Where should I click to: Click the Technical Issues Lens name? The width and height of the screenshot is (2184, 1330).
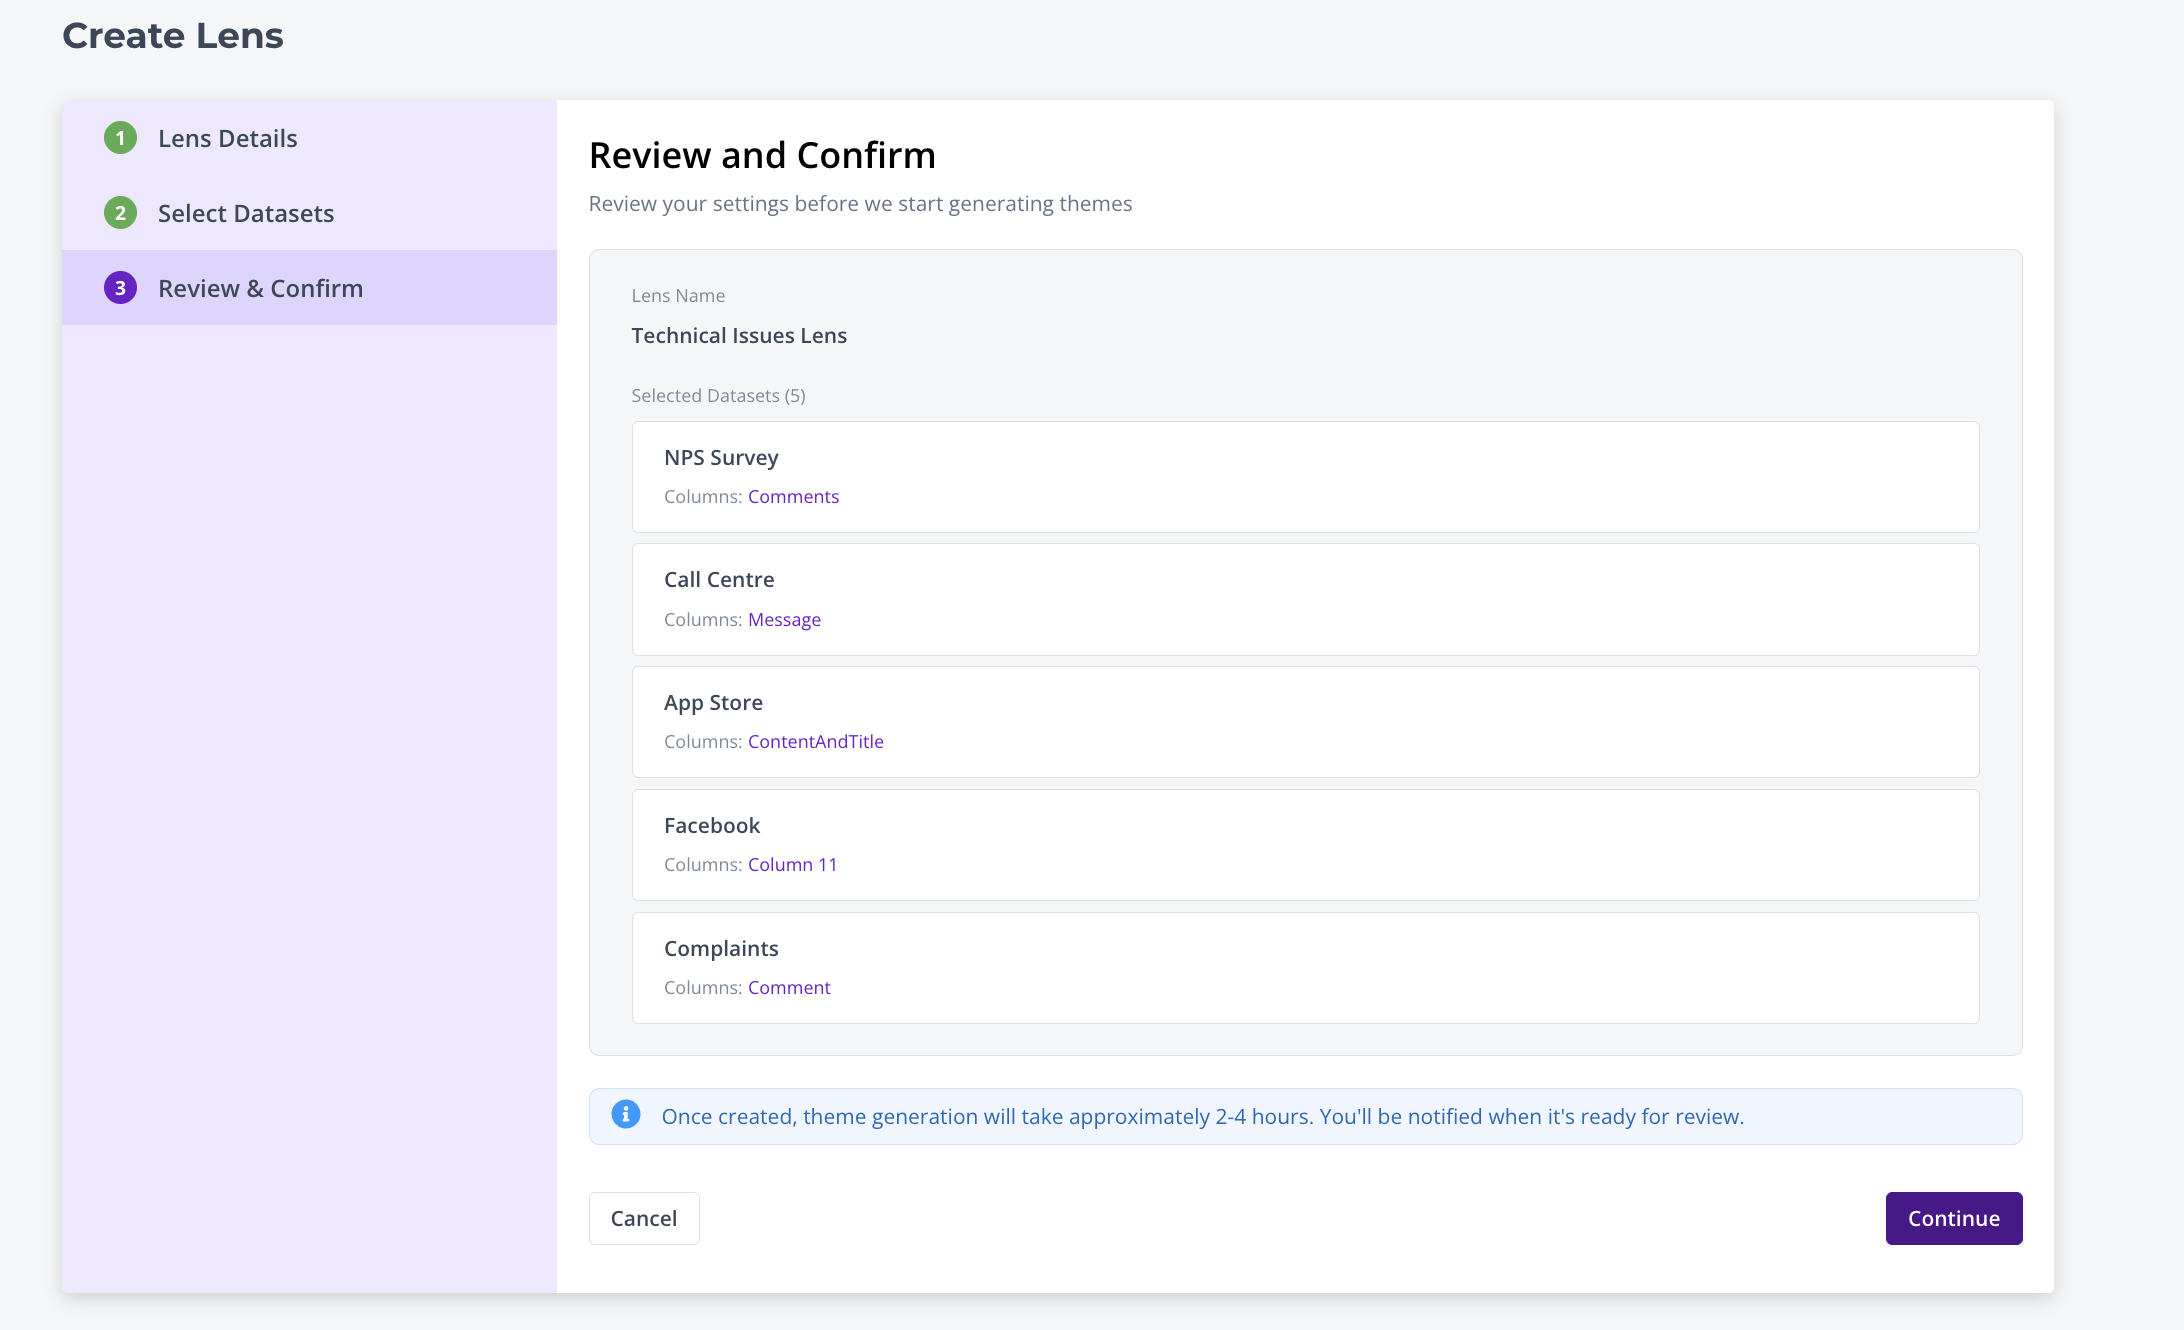click(x=739, y=336)
